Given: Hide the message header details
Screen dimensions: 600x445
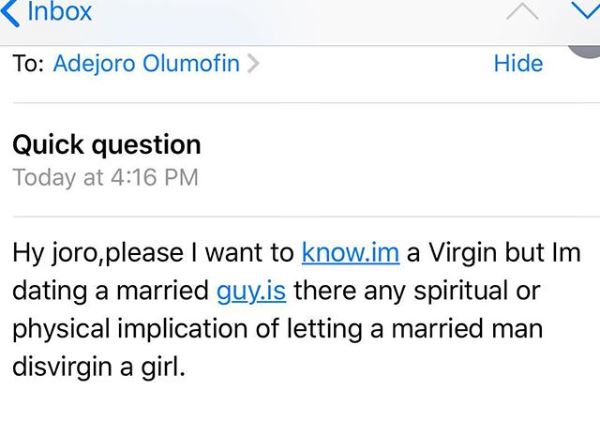Looking at the screenshot, I should 518,64.
